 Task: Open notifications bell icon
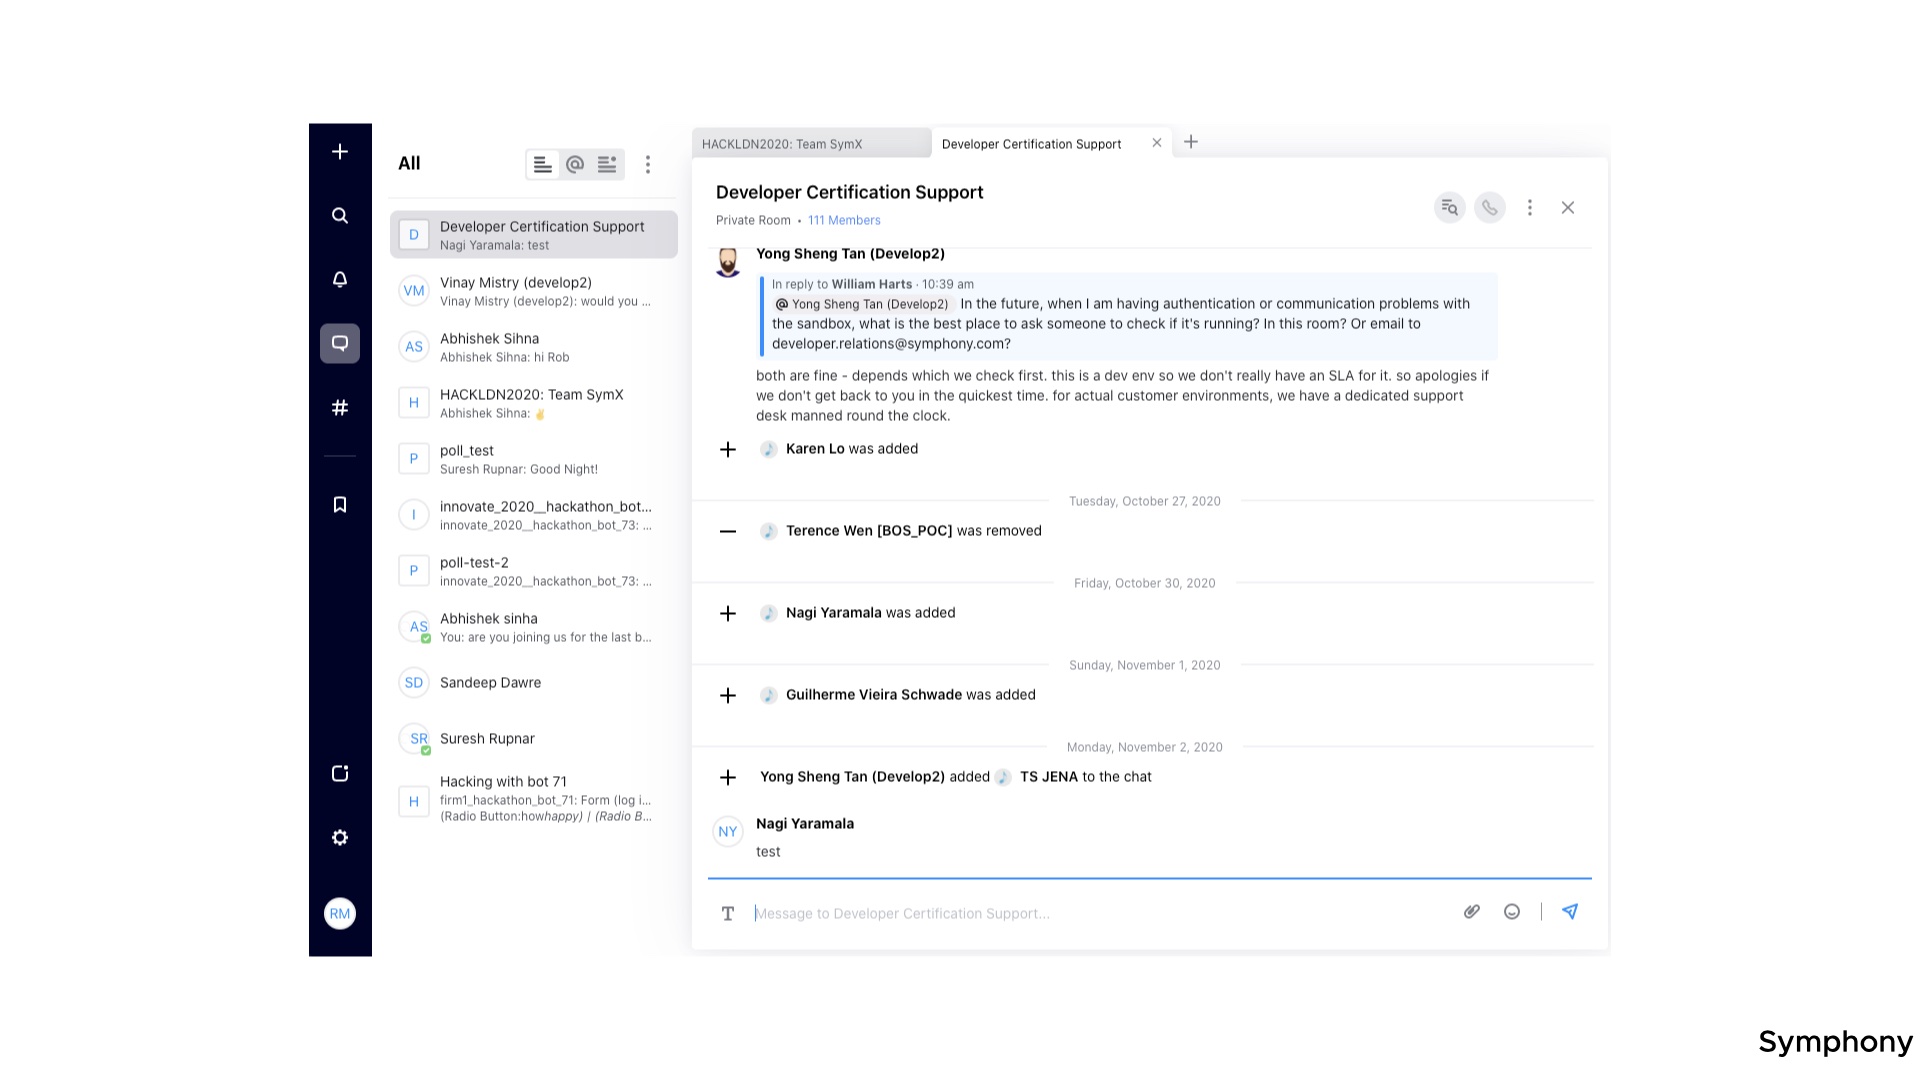click(340, 279)
